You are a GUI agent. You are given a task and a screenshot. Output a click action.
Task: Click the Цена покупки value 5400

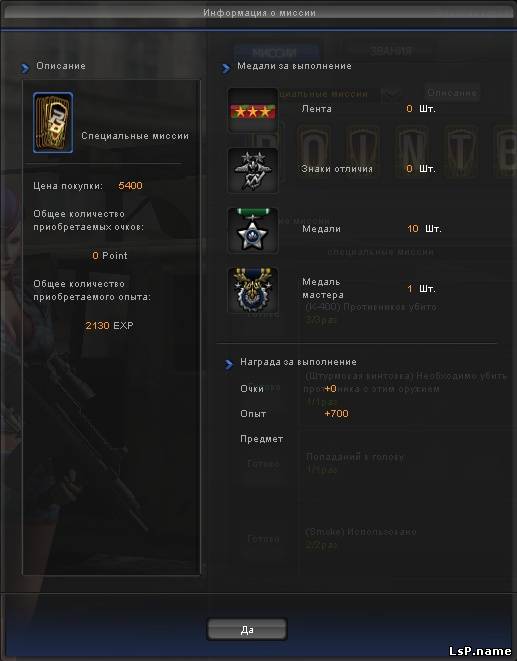coord(130,185)
